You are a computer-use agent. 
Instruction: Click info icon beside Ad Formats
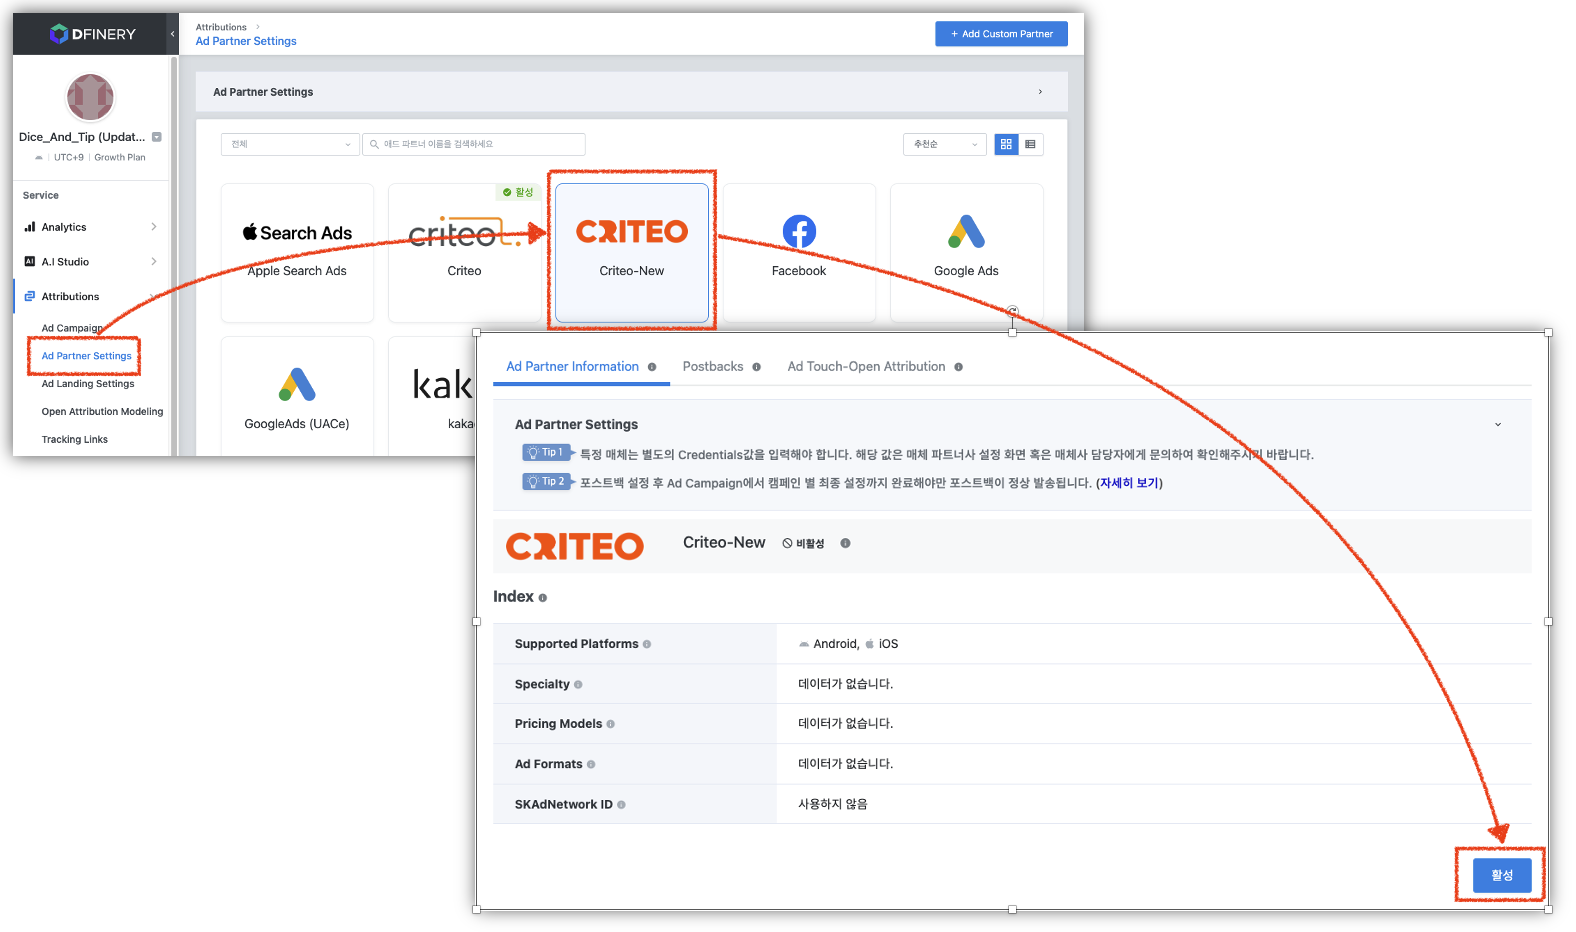pos(591,764)
